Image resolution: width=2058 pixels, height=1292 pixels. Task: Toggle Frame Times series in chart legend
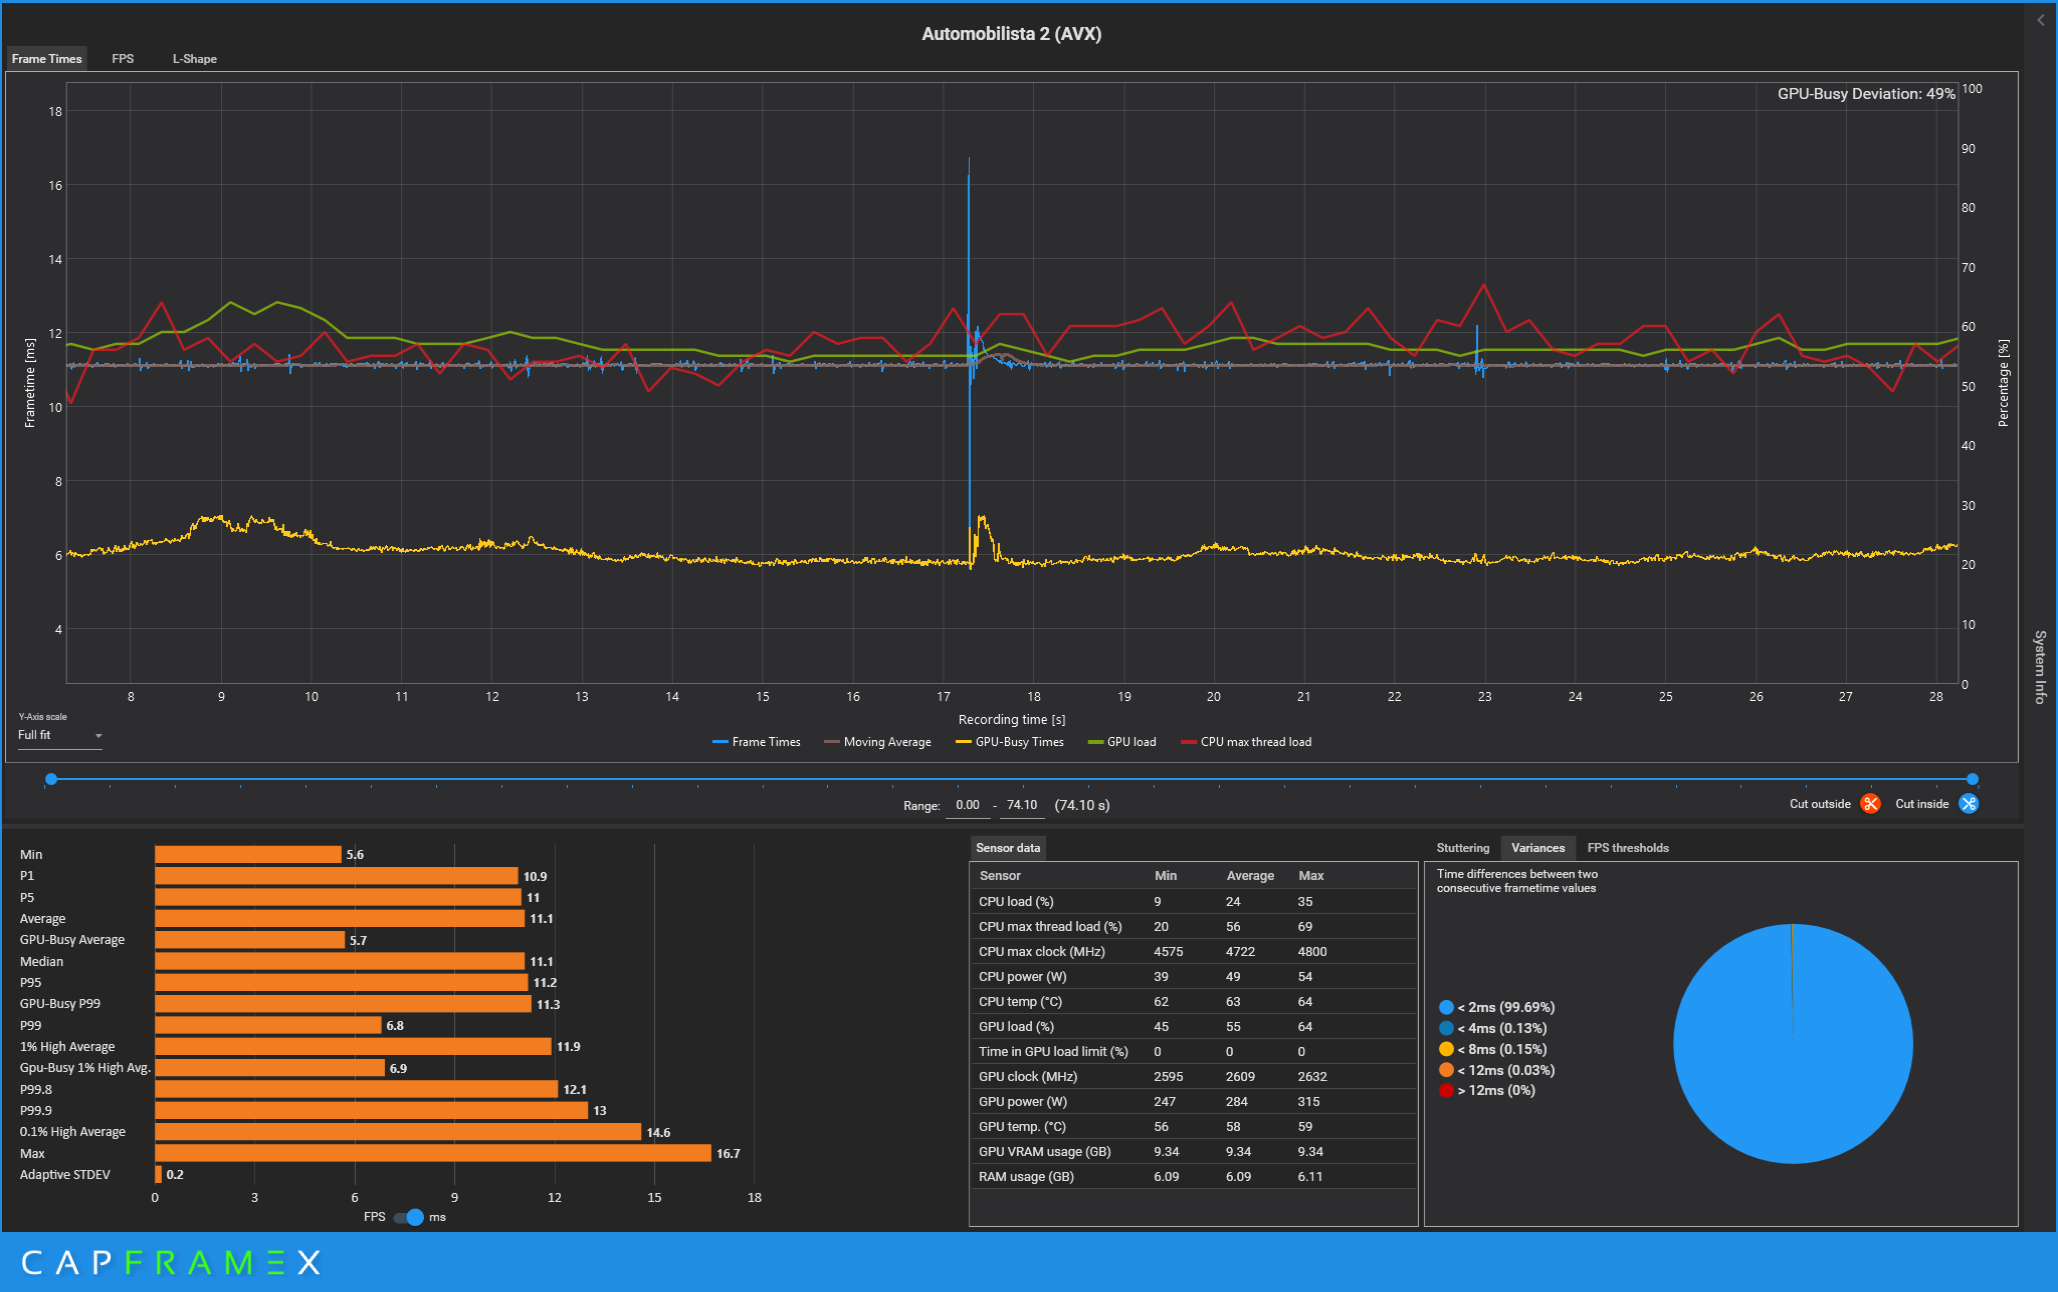(x=756, y=742)
